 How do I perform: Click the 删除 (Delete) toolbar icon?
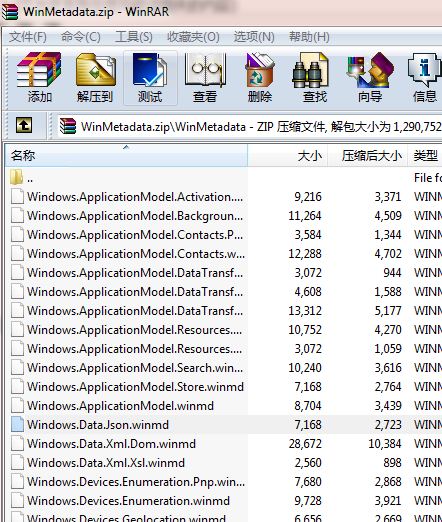pos(260,77)
